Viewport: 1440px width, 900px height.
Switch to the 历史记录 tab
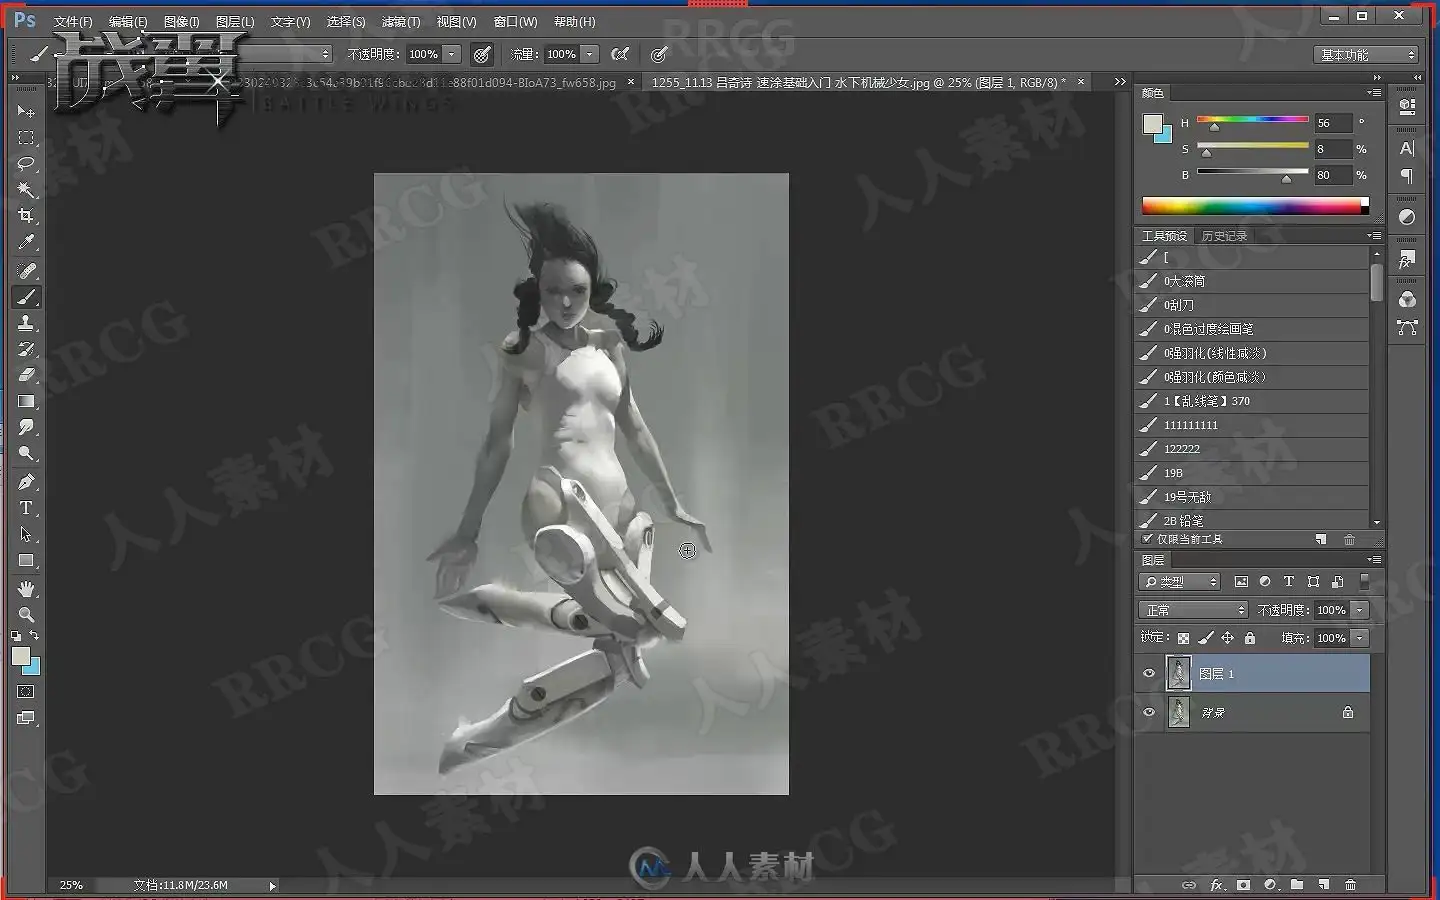pos(1224,236)
